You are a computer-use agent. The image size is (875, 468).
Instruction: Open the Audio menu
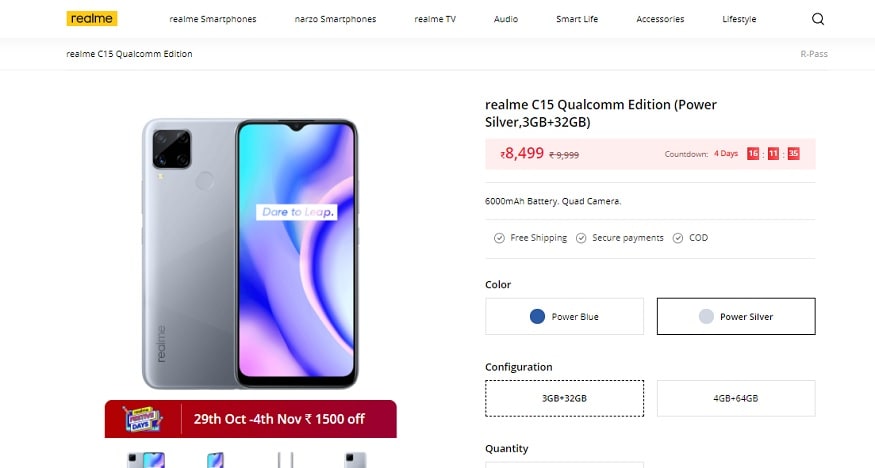[506, 19]
